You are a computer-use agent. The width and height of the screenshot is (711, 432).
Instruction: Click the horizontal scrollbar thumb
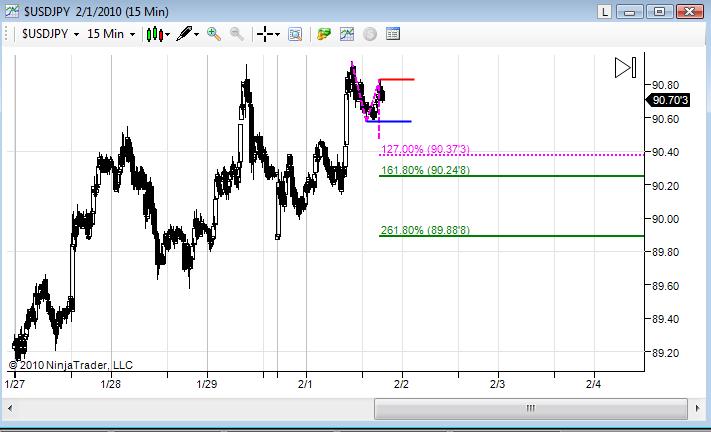531,408
